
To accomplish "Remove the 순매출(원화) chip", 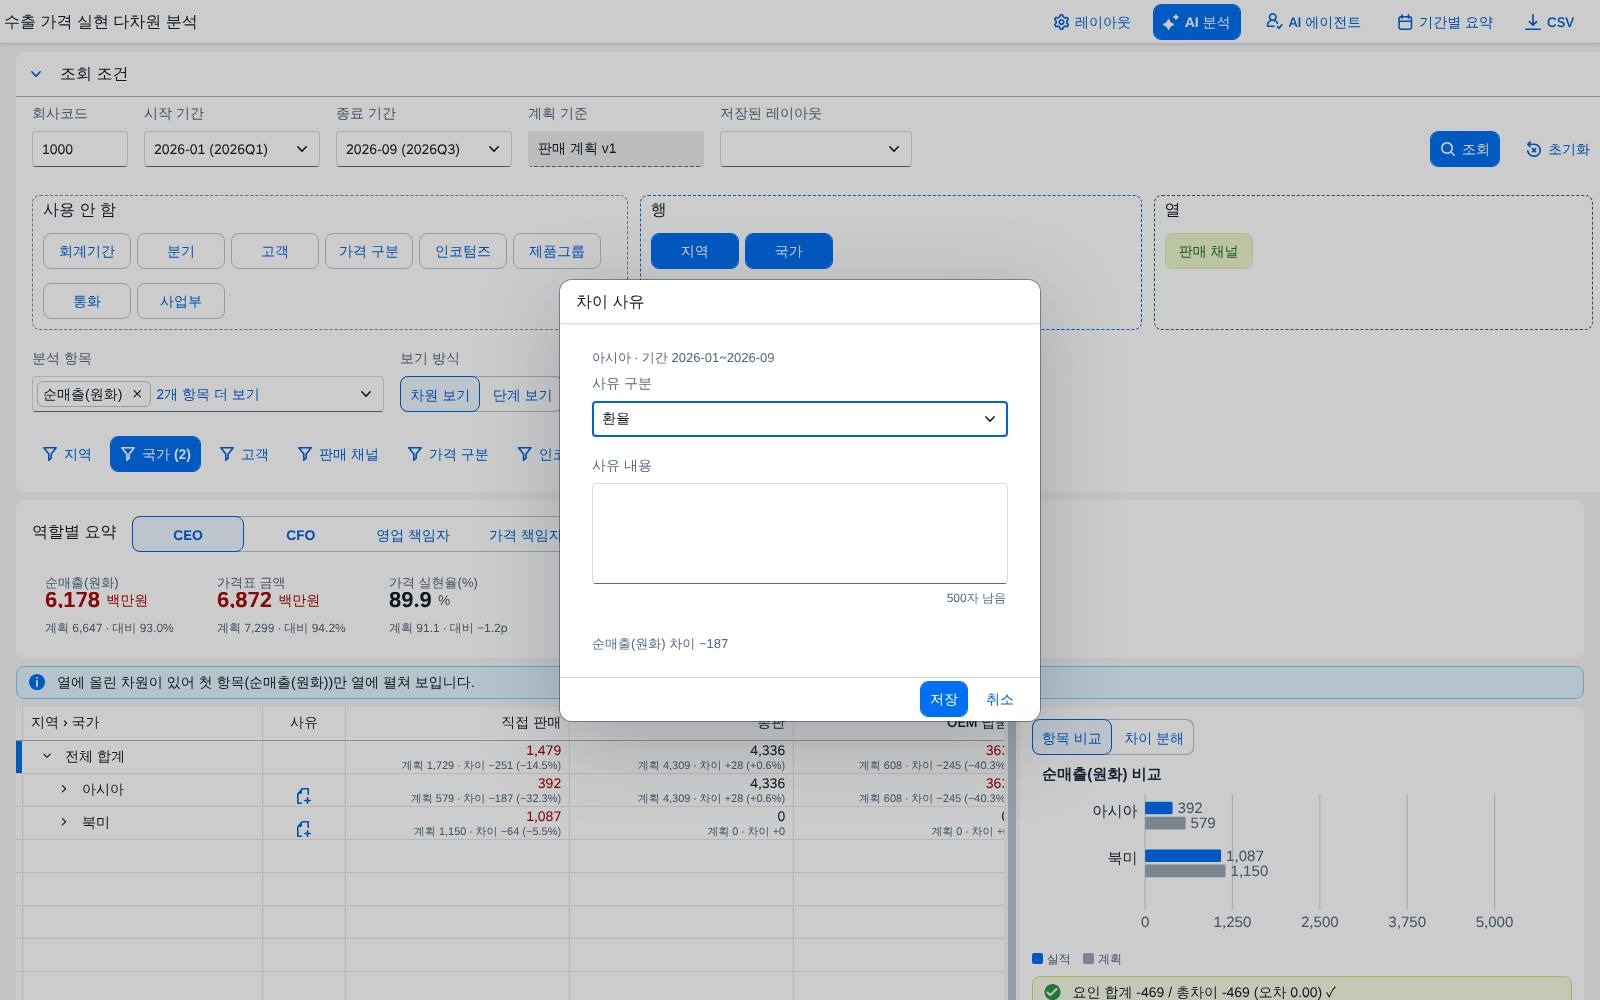I will click(137, 394).
